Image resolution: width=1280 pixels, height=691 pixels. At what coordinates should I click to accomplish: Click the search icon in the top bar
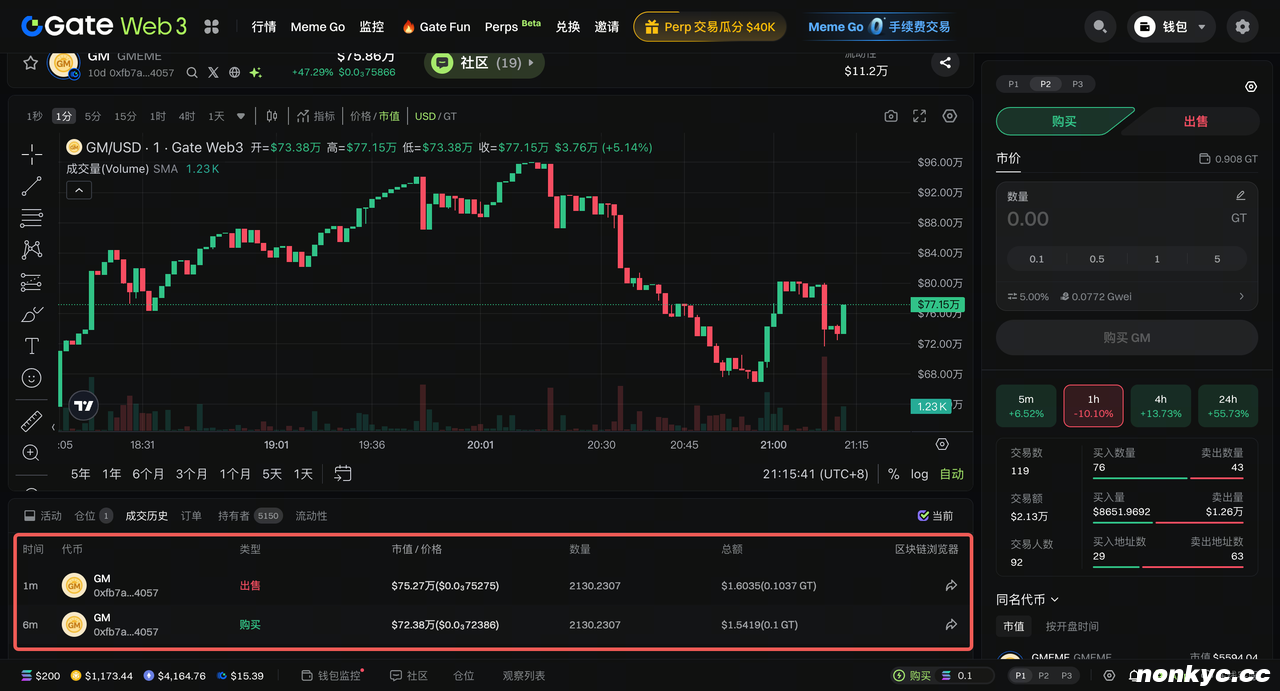click(1100, 27)
